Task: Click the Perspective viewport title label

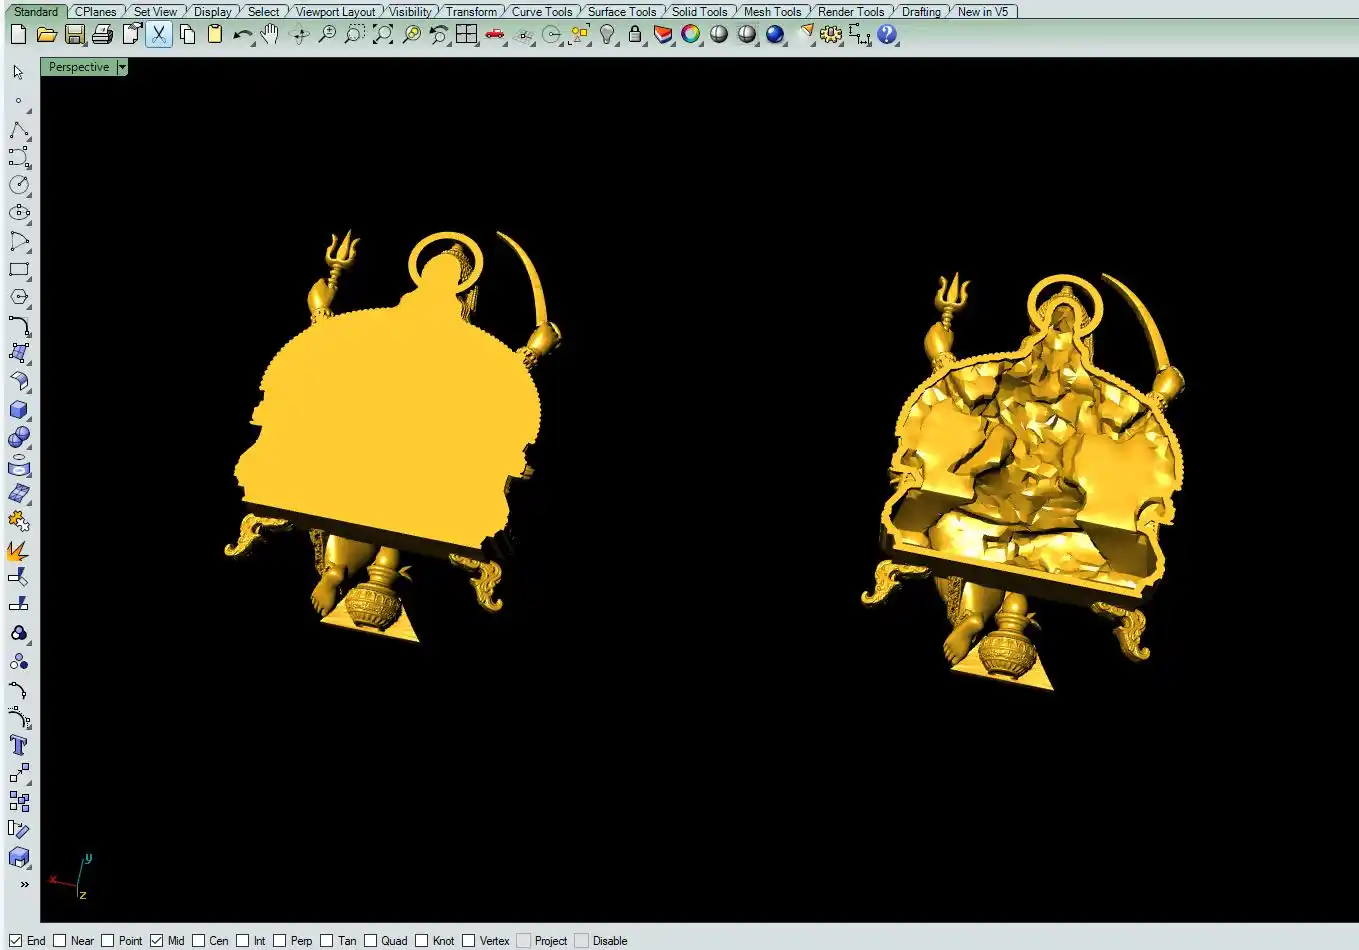Action: coord(79,67)
